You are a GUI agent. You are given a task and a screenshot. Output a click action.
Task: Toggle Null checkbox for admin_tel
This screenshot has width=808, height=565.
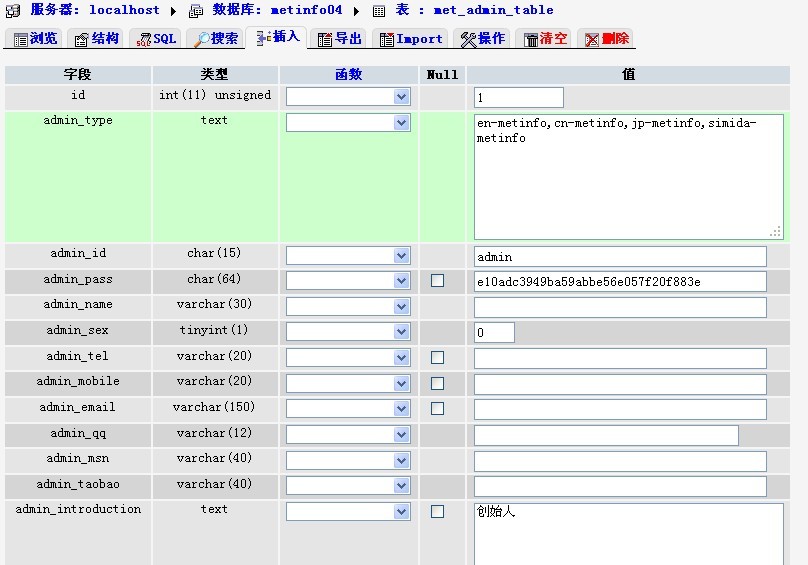click(x=437, y=357)
